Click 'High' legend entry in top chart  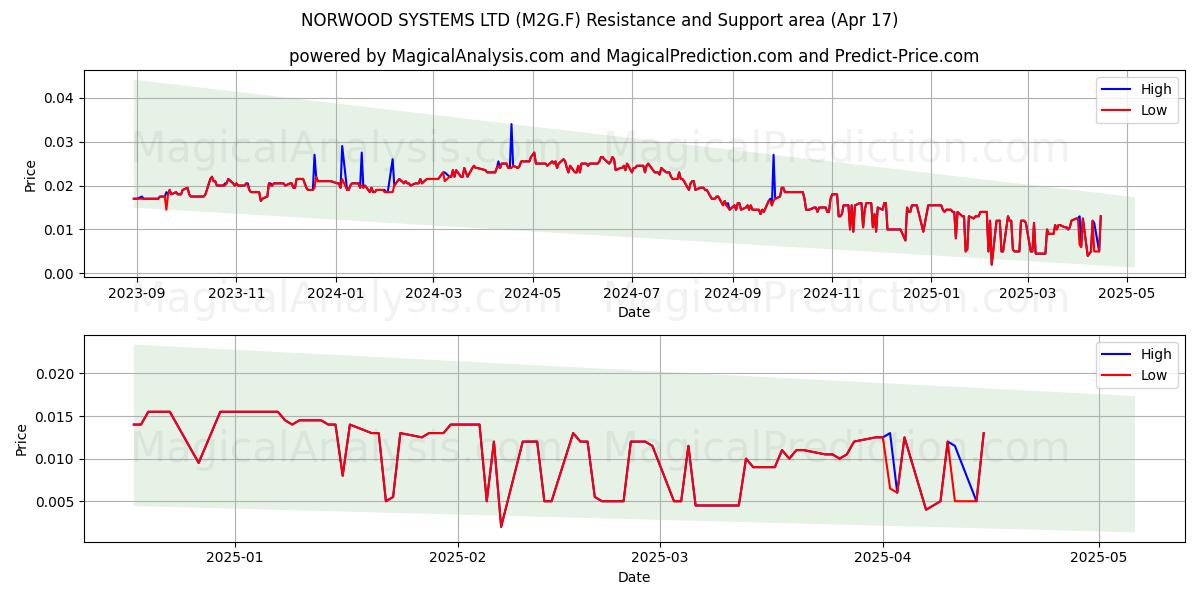pyautogui.click(x=1156, y=89)
